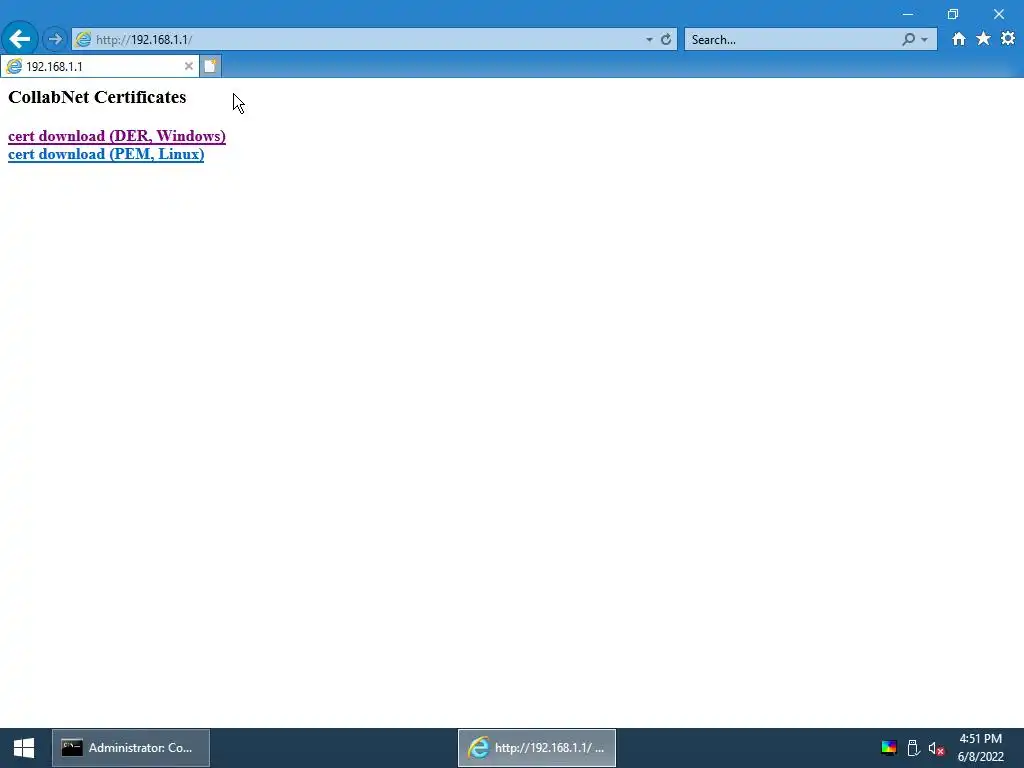Viewport: 1024px width, 768px height.
Task: Open the Windows Start menu
Action: coord(24,748)
